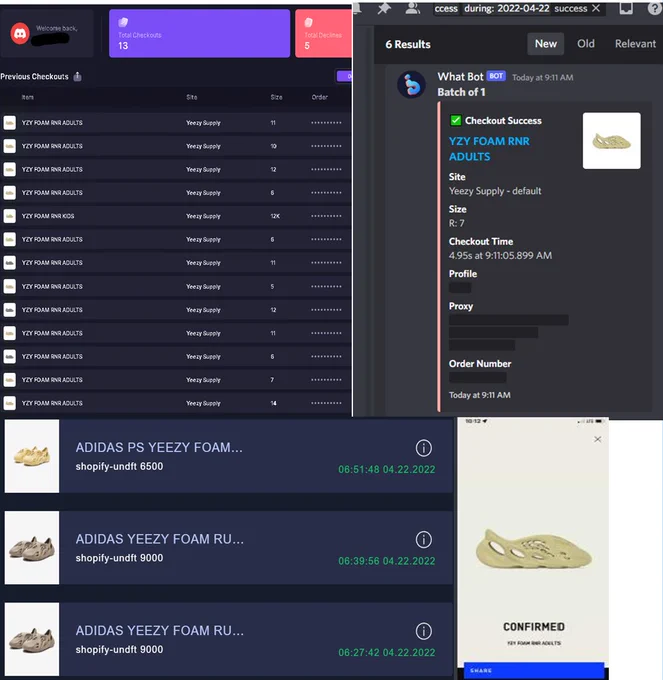The width and height of the screenshot is (663, 680).
Task: Reveal hidden order number for size 14 row
Action: (326, 403)
